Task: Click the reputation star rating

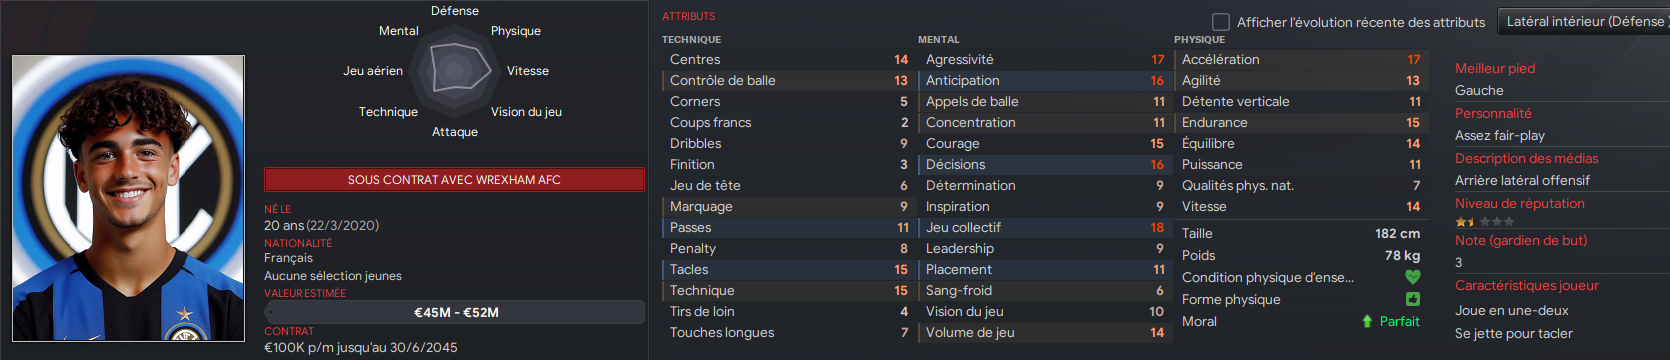Action: (x=1484, y=222)
